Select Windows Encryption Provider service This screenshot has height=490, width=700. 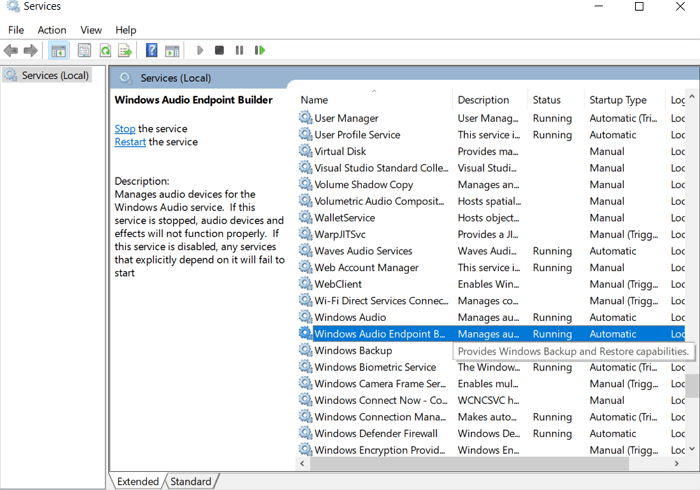491,449
